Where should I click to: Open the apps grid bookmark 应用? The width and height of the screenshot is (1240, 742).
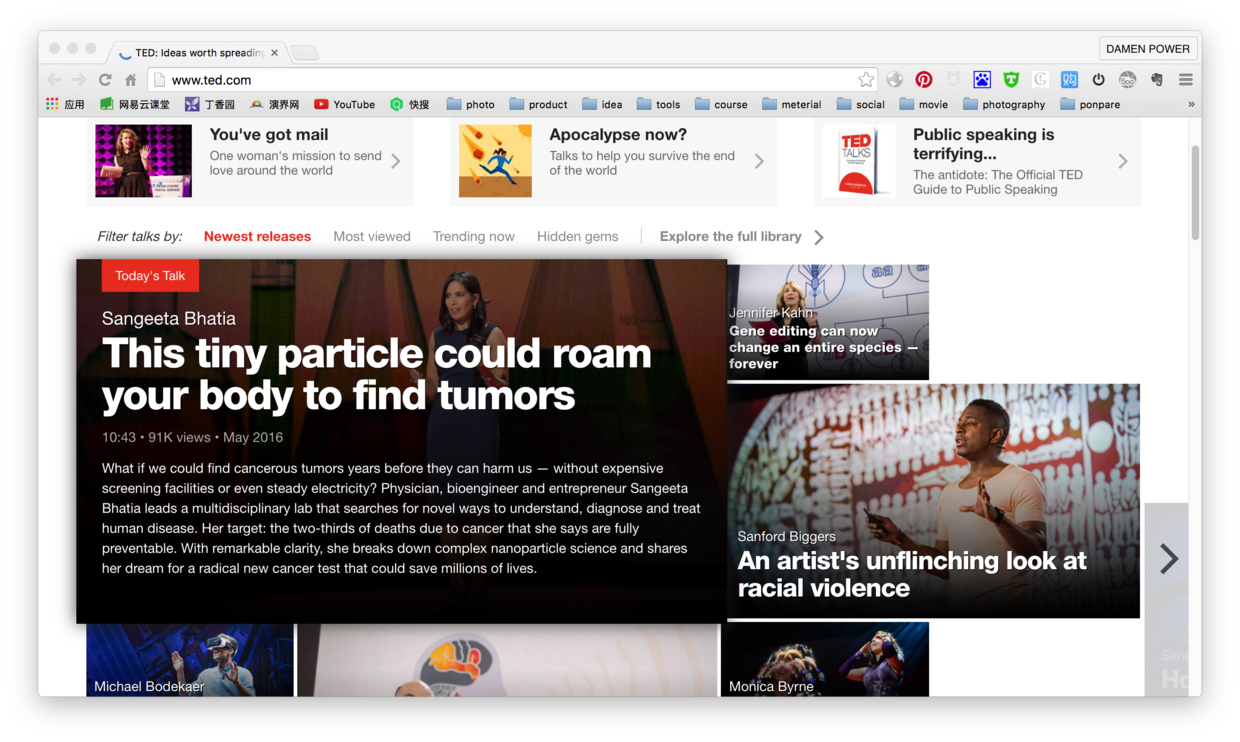pyautogui.click(x=65, y=104)
